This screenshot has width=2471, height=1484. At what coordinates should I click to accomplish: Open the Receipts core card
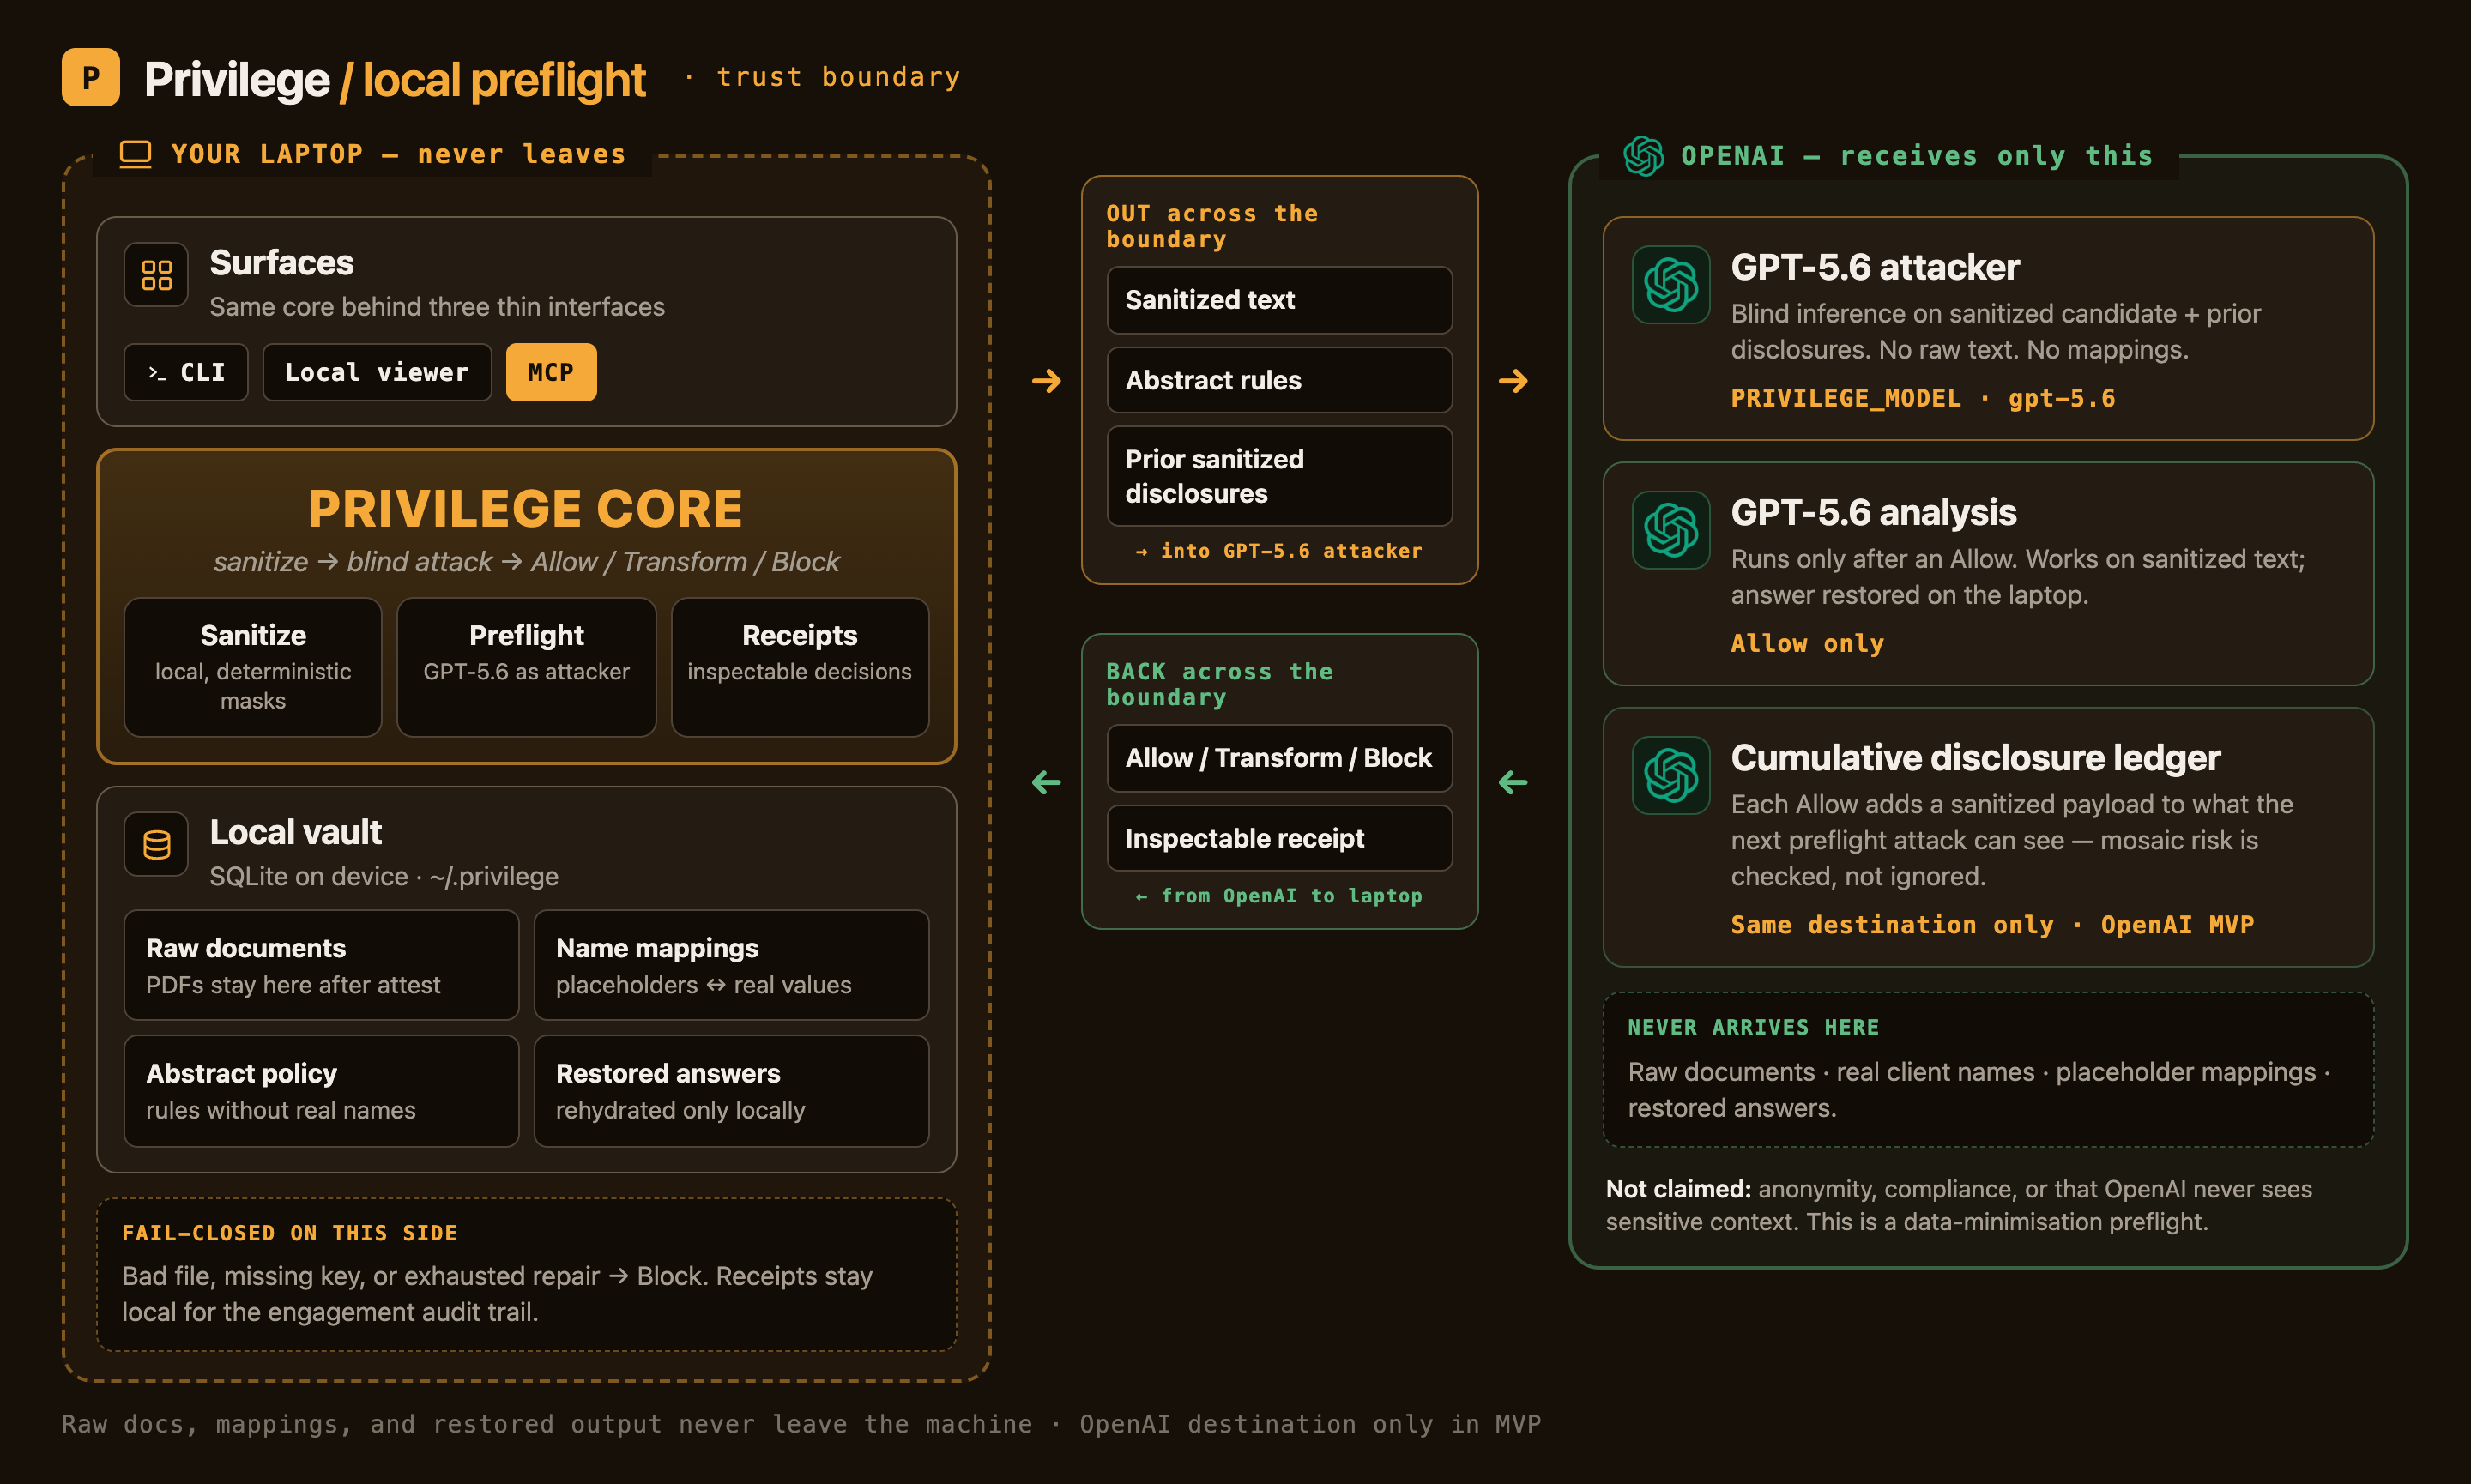(800, 667)
